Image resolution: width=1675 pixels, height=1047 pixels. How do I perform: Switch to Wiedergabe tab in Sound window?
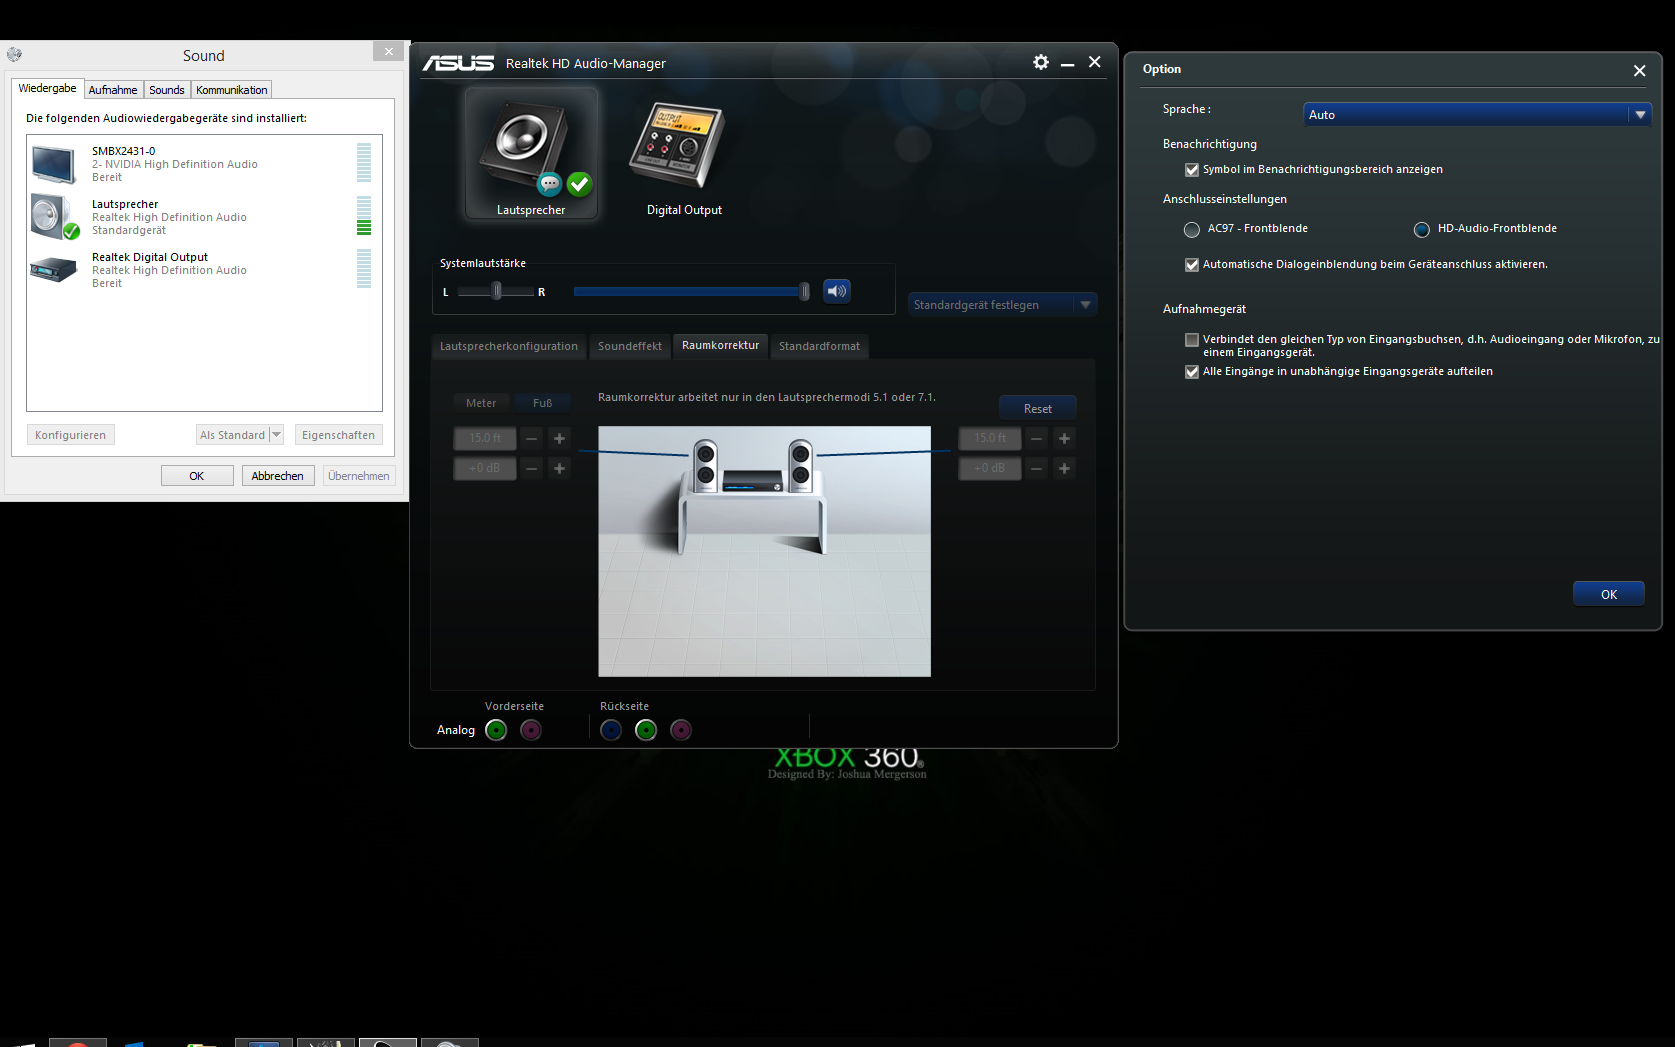47,88
